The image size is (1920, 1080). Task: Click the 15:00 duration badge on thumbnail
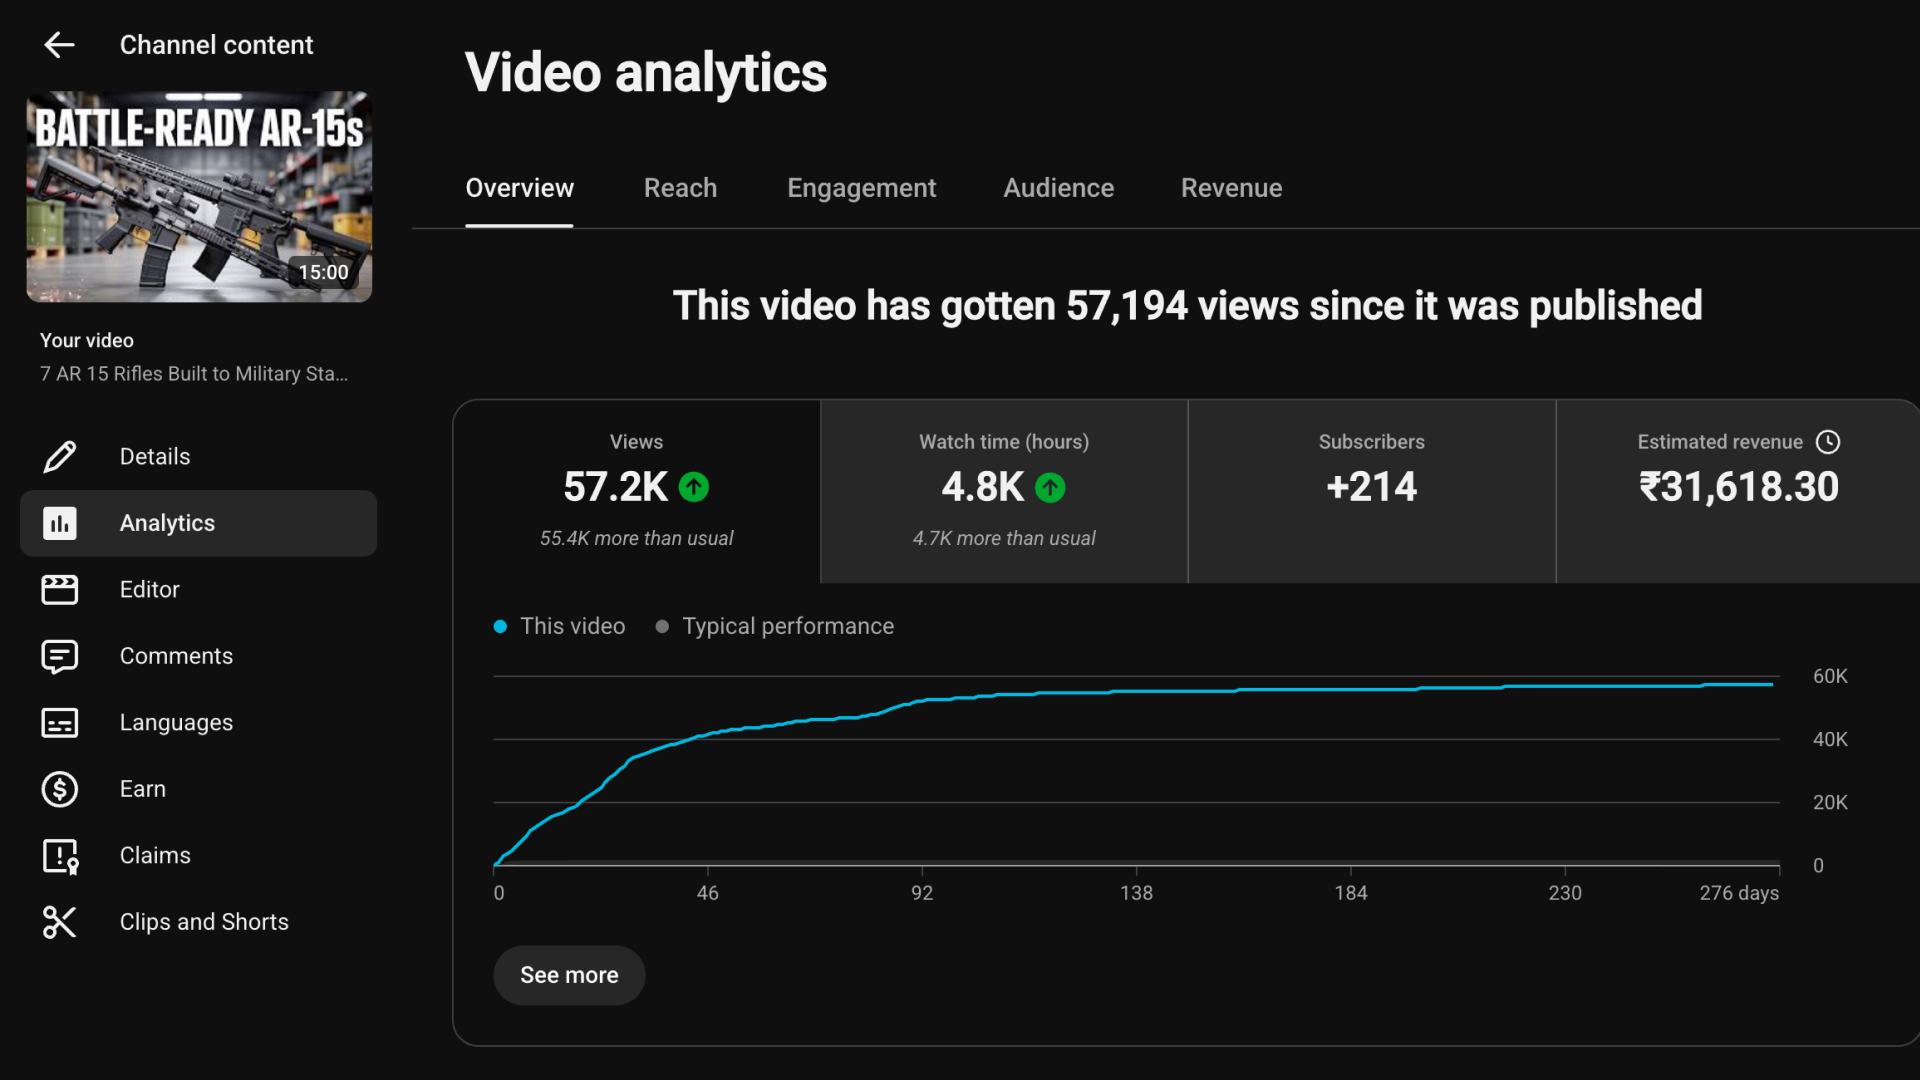(x=323, y=272)
